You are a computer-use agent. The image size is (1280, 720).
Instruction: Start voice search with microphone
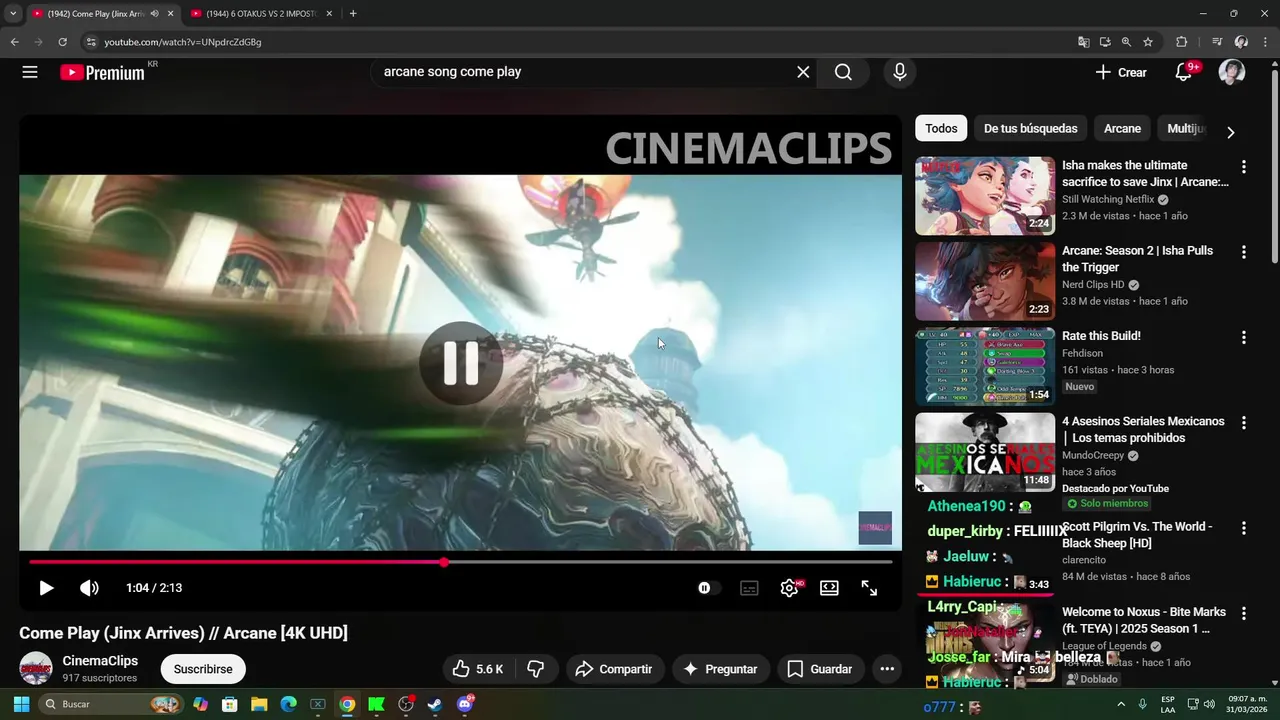[900, 72]
